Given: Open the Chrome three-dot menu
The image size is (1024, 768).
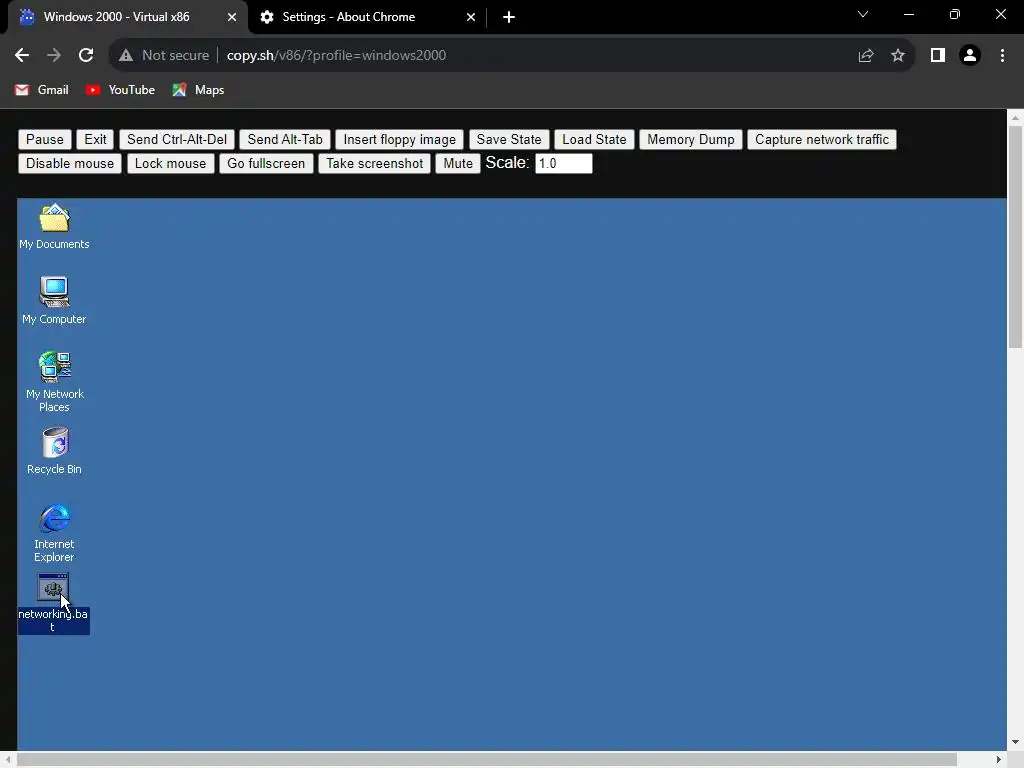Looking at the screenshot, I should [x=1002, y=56].
